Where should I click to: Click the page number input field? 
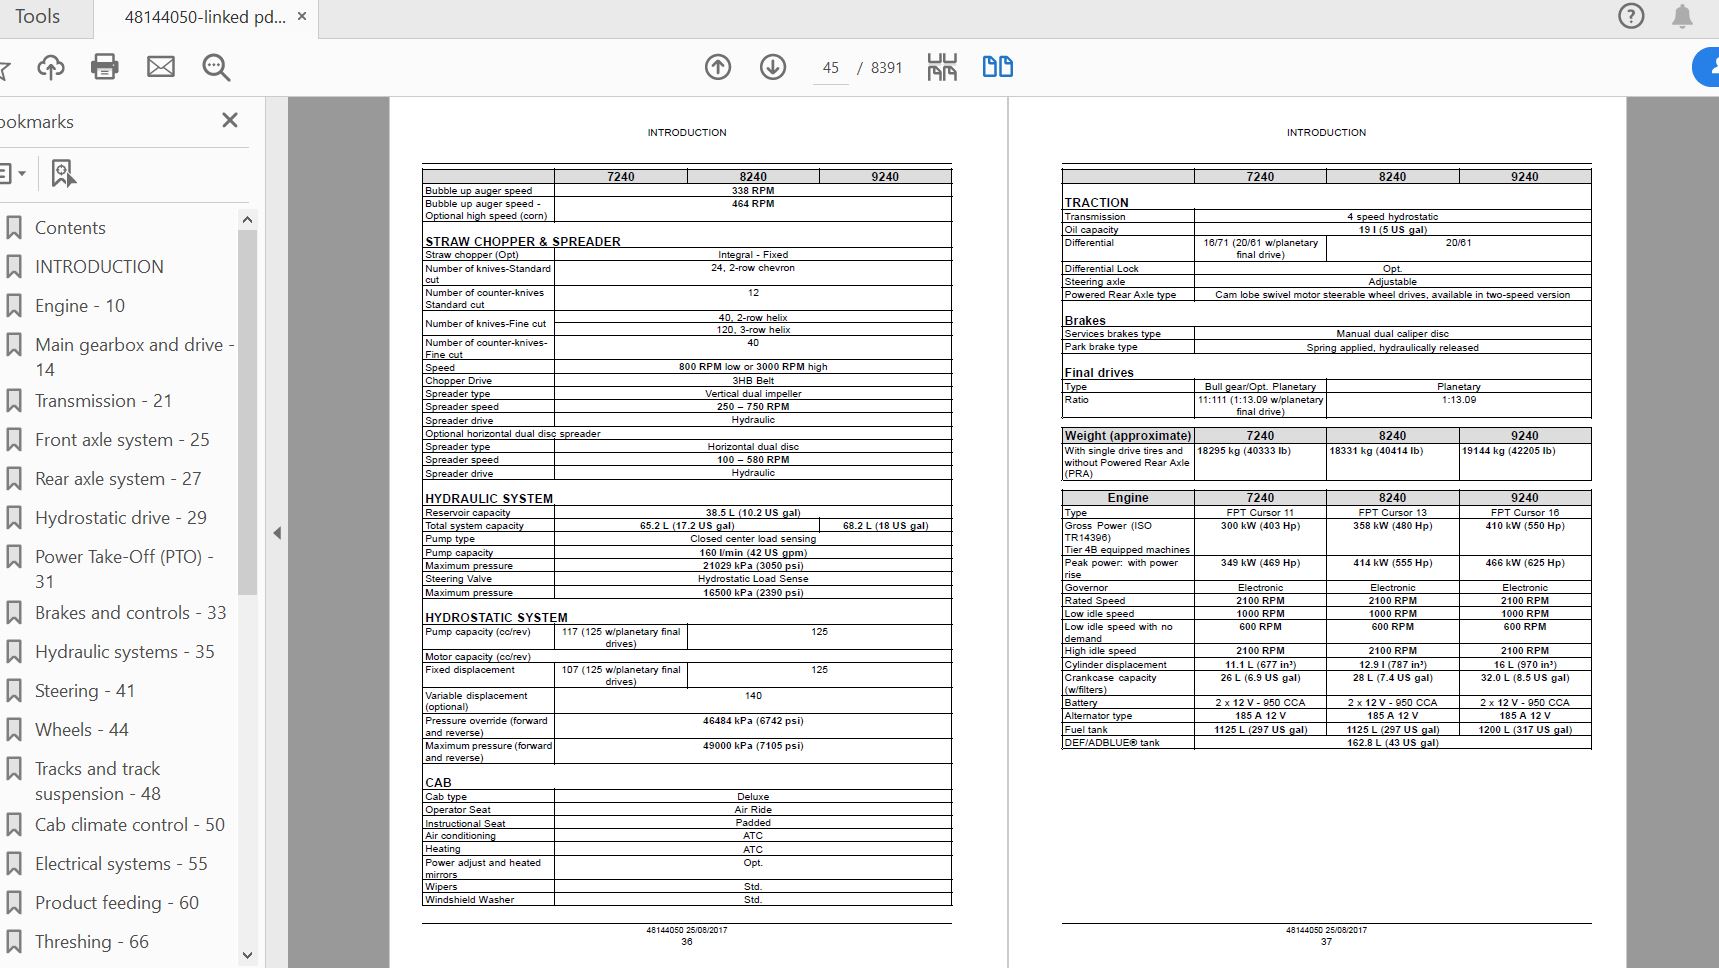pyautogui.click(x=830, y=68)
